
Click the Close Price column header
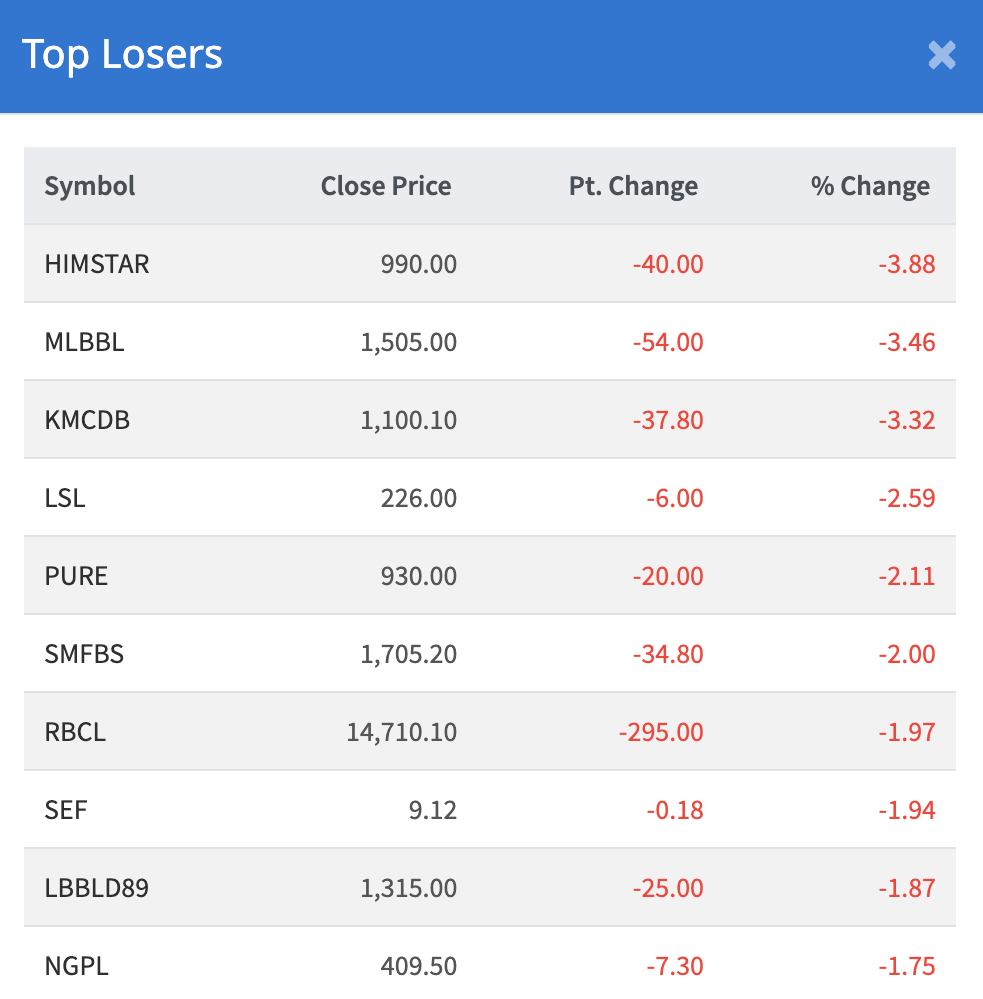[x=385, y=186]
